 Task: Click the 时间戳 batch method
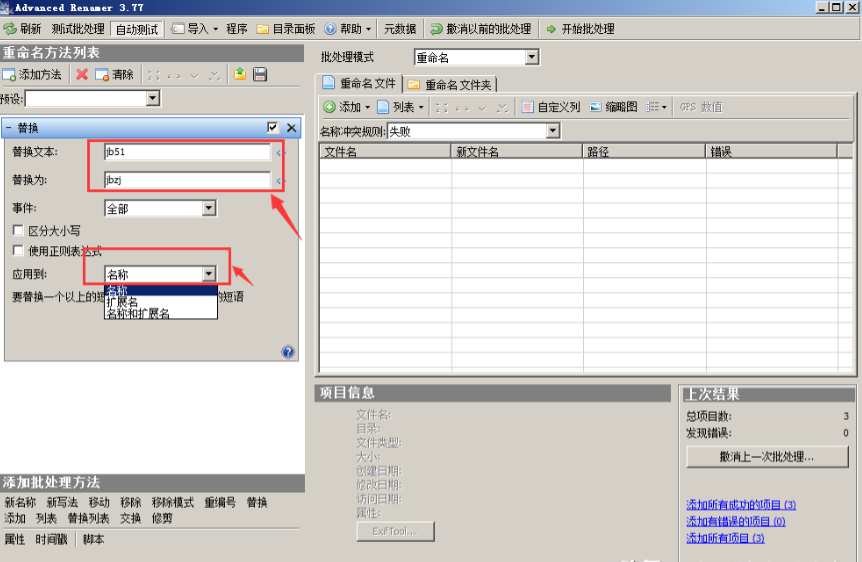pos(52,539)
